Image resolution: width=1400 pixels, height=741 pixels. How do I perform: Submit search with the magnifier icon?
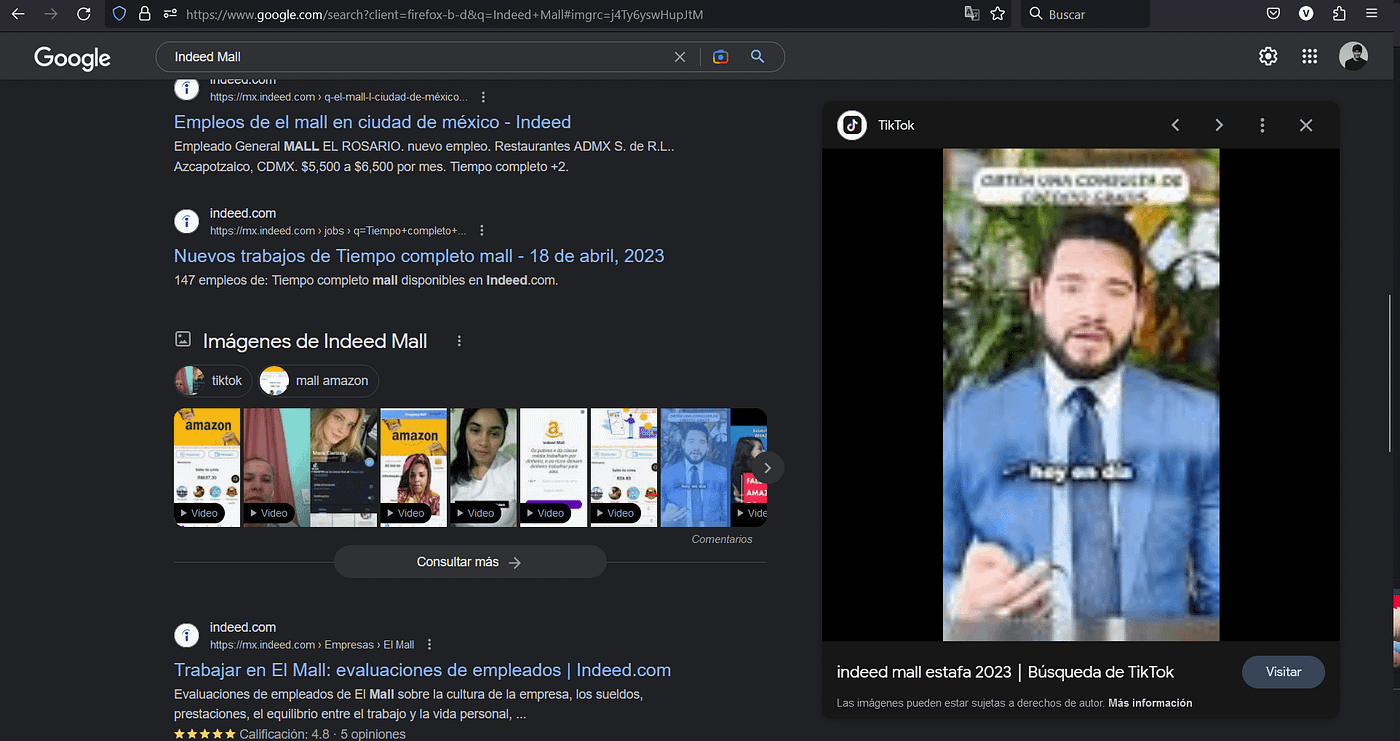point(757,57)
